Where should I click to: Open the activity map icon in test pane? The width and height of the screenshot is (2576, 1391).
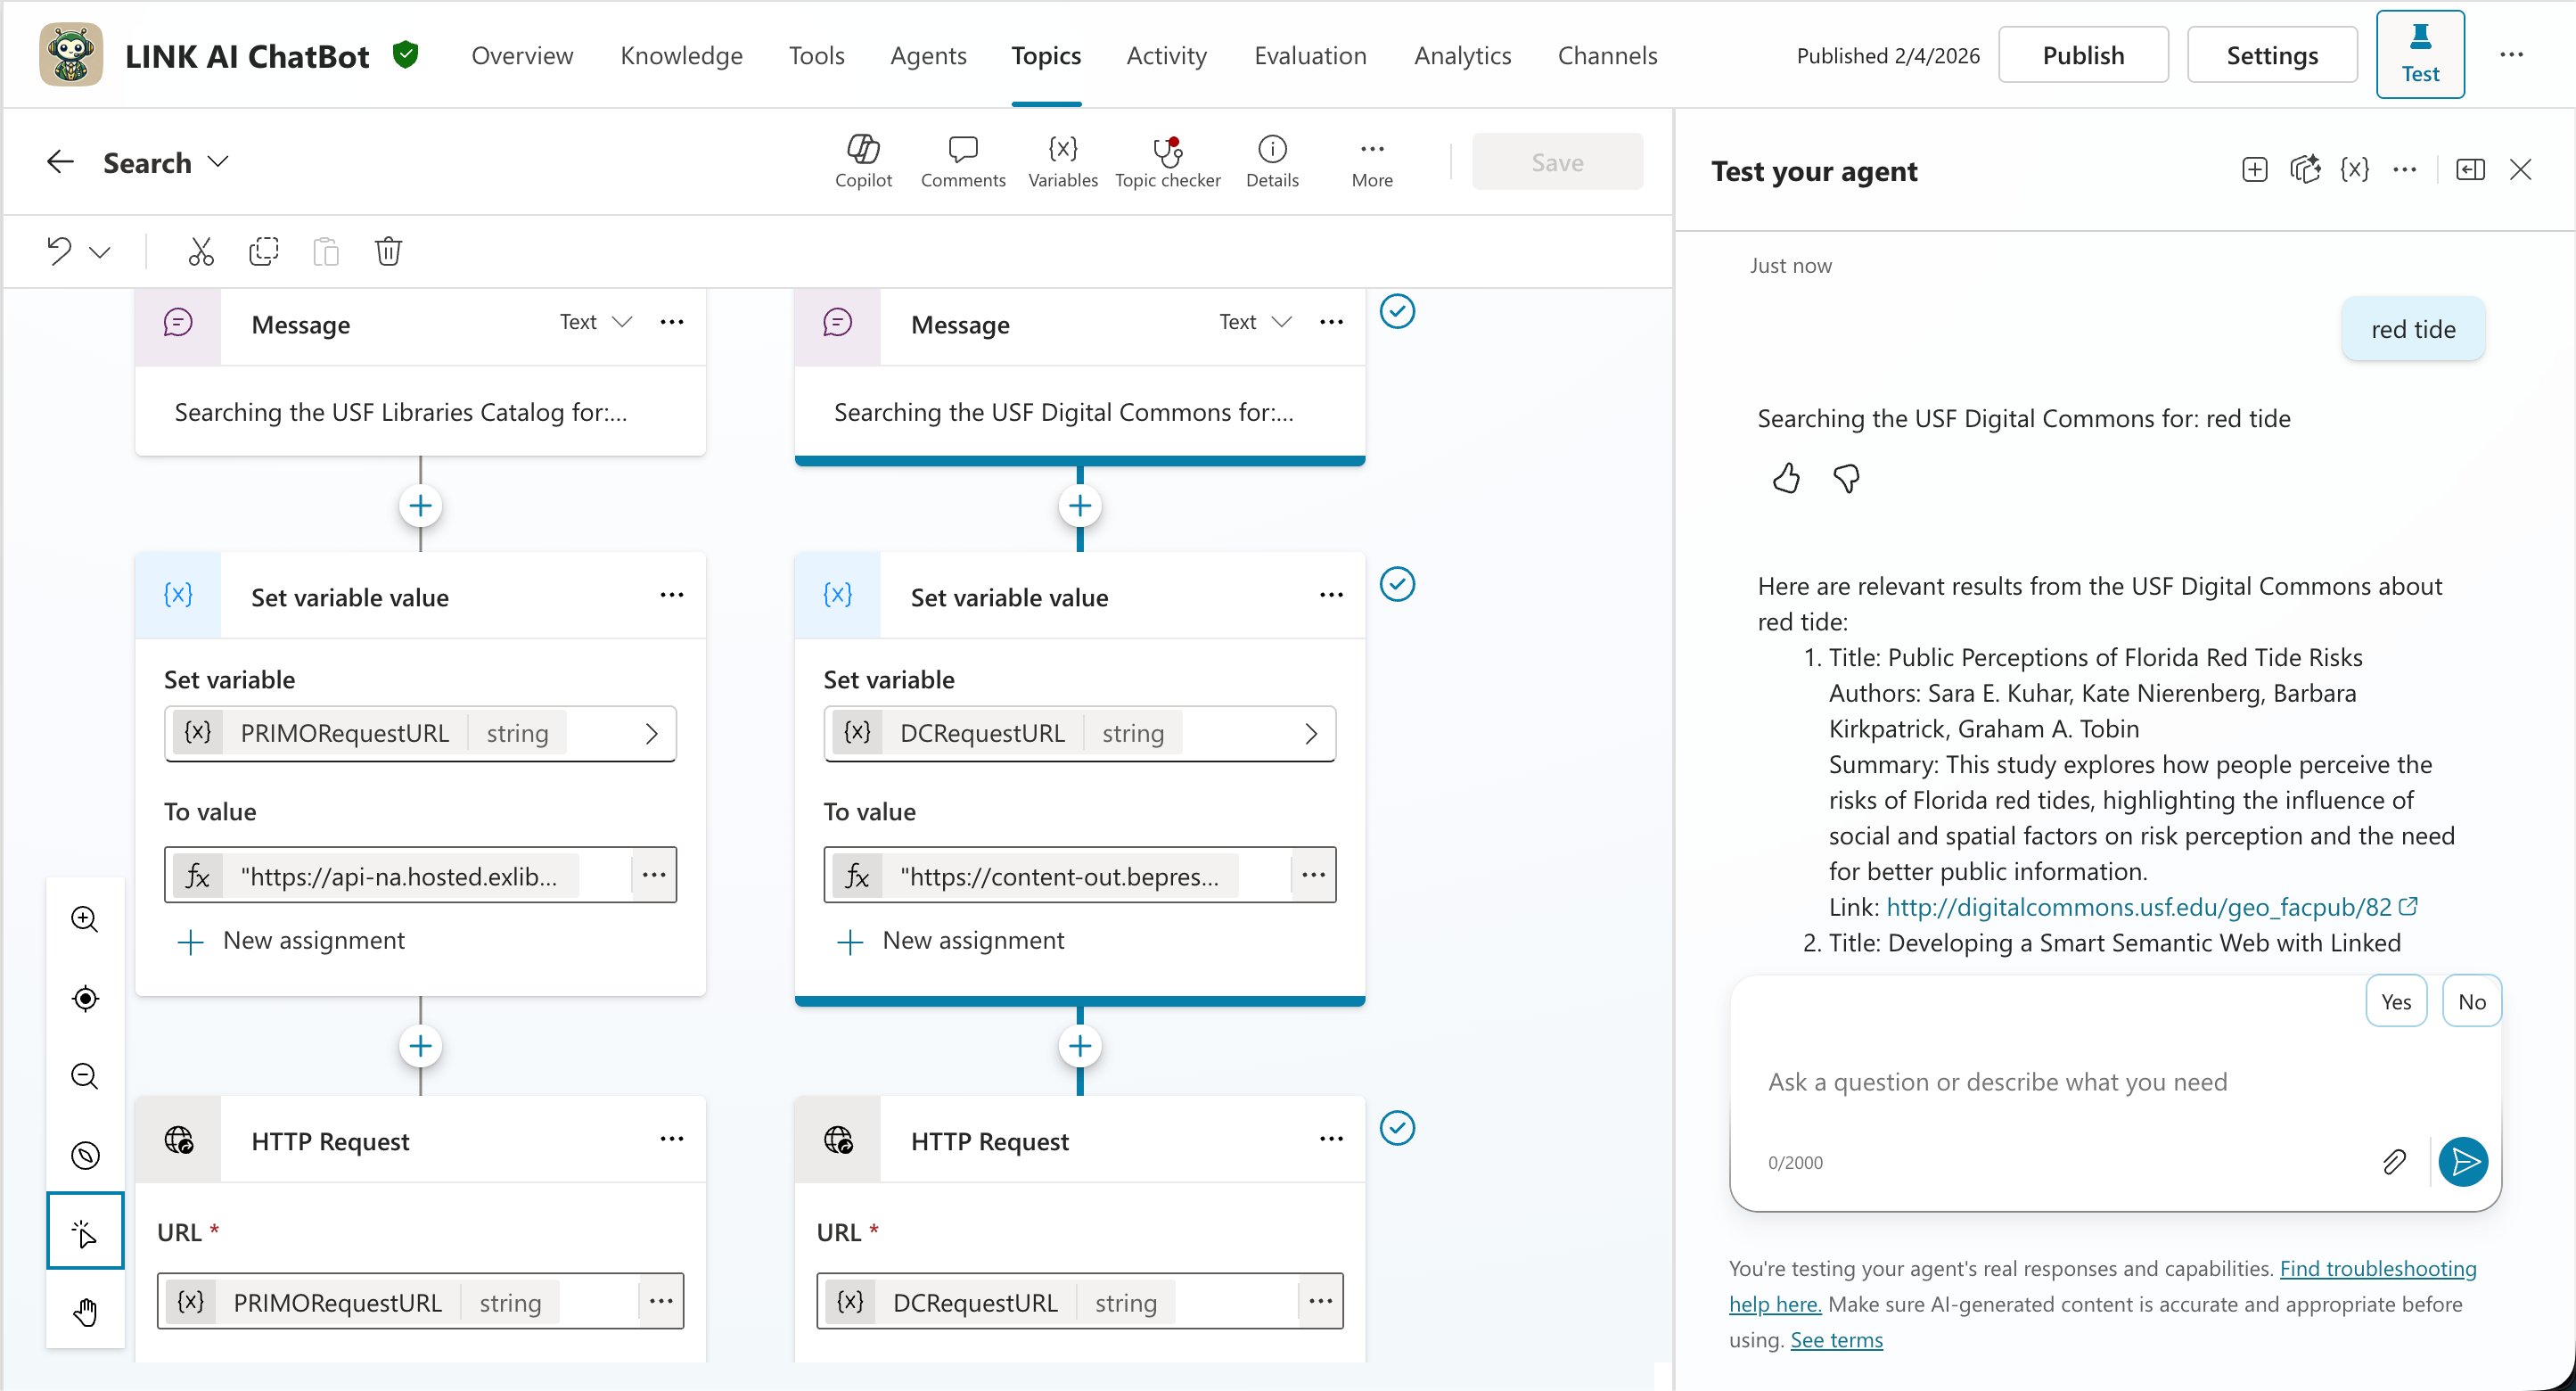(x=2304, y=170)
